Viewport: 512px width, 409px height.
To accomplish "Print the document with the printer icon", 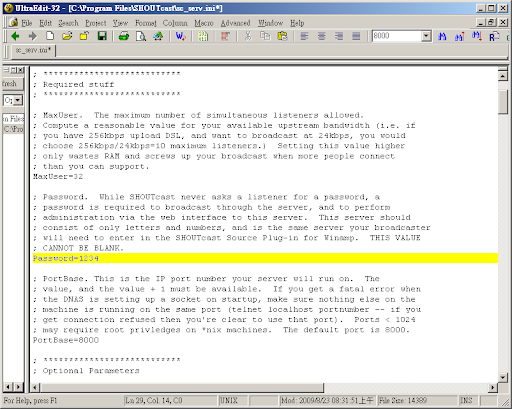I will pyautogui.click(x=124, y=36).
